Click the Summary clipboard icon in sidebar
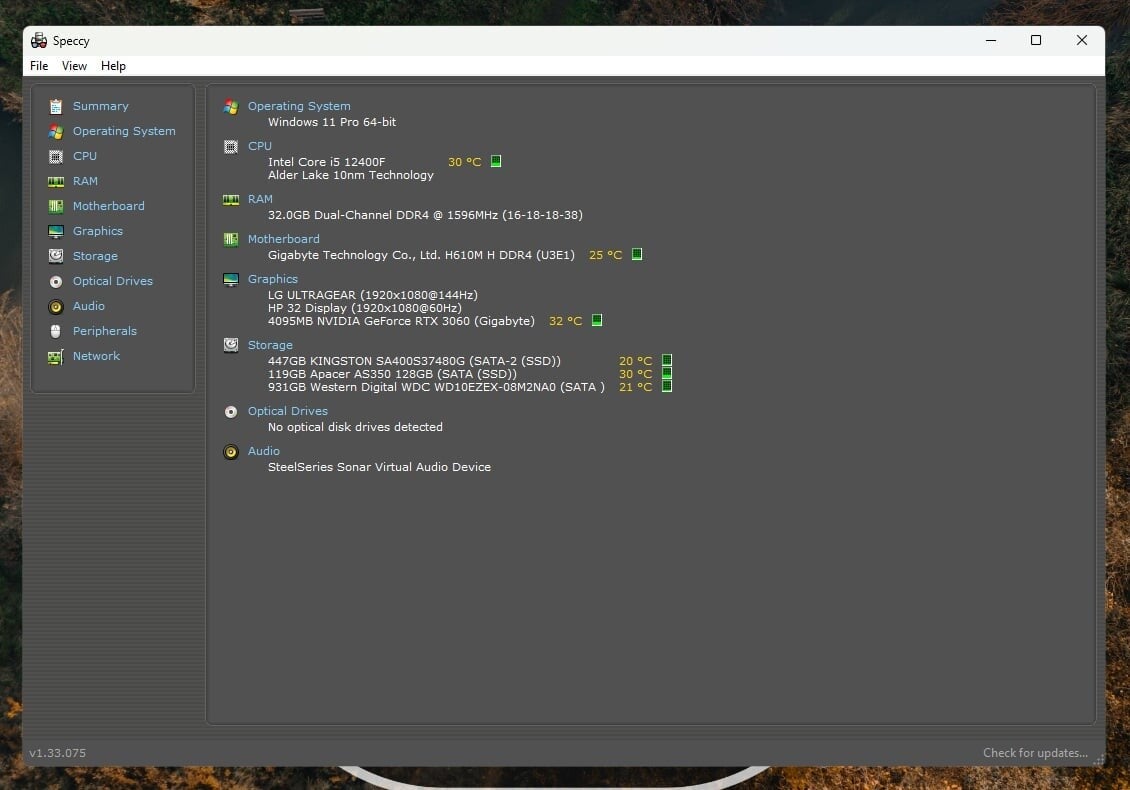 tap(56, 106)
